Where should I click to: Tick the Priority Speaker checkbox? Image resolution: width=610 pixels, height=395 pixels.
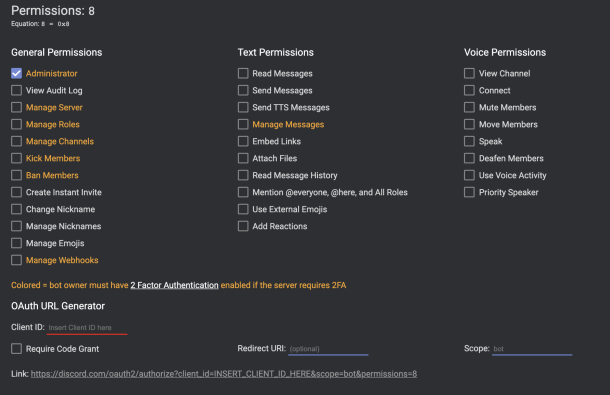pos(469,192)
